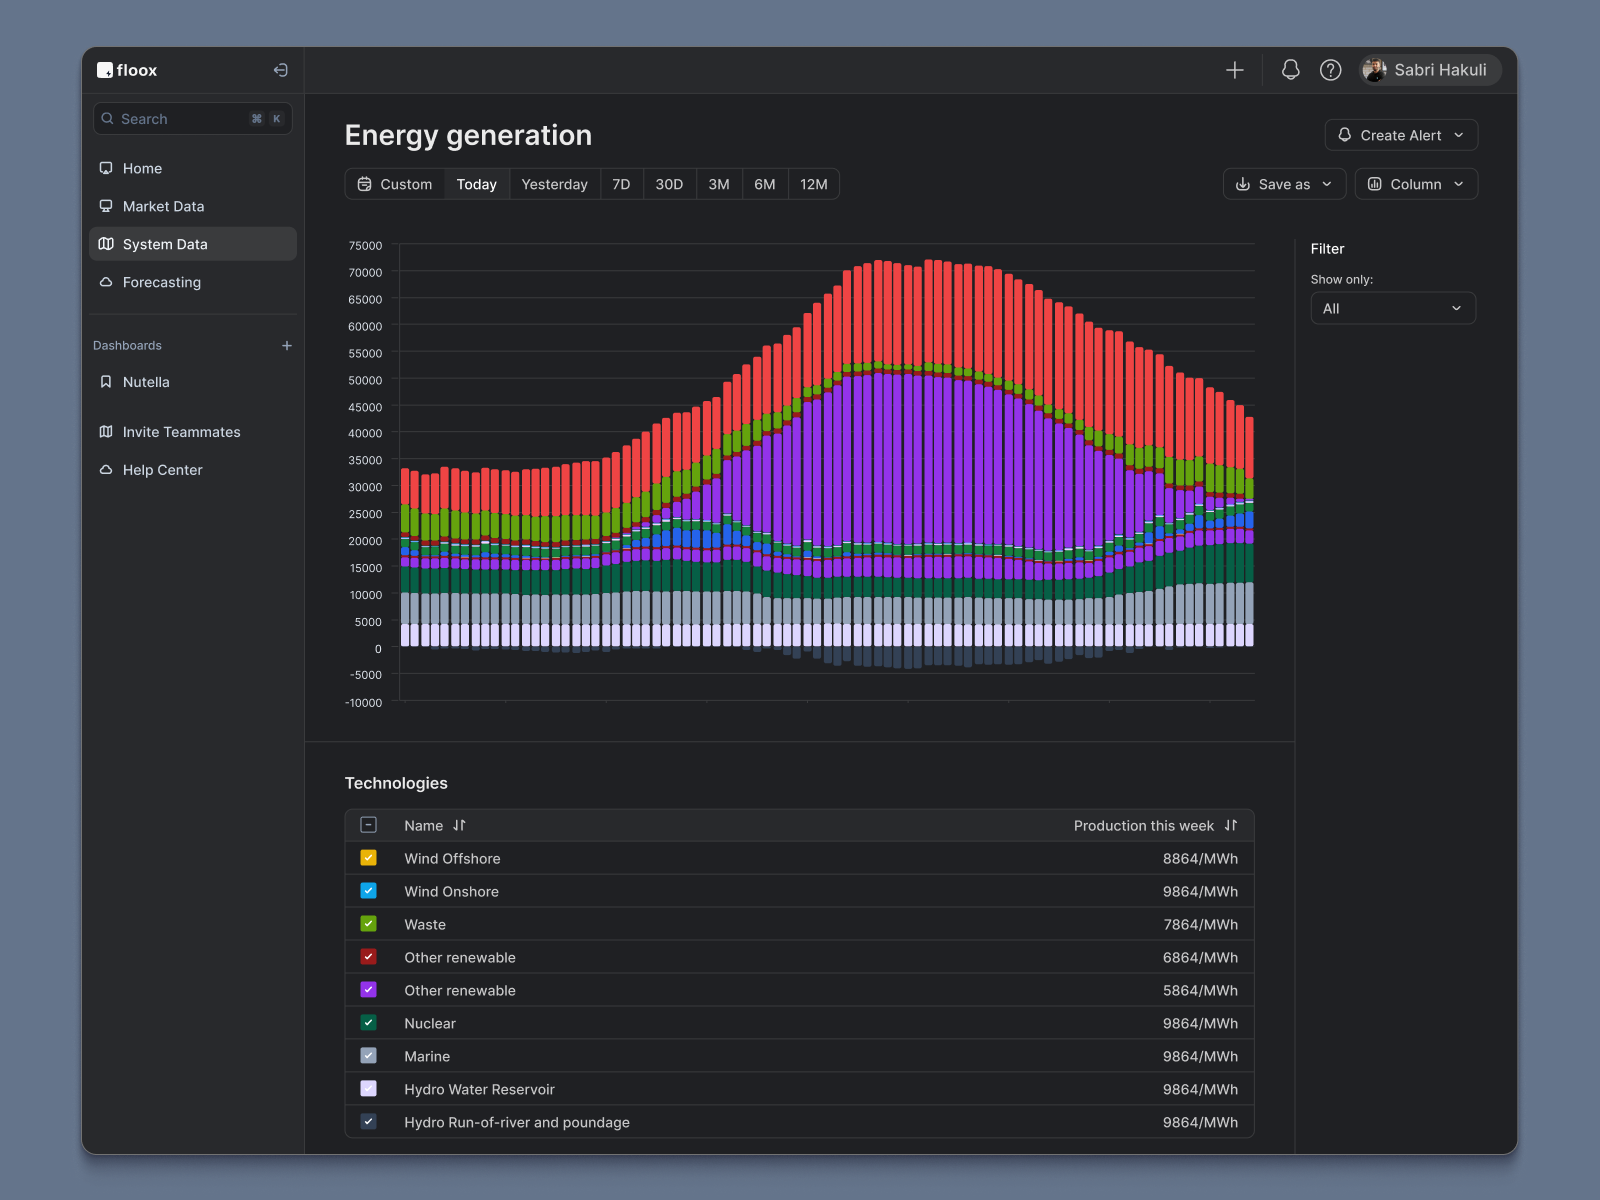The width and height of the screenshot is (1600, 1200).
Task: Select the 30D time range tab
Action: coord(669,184)
